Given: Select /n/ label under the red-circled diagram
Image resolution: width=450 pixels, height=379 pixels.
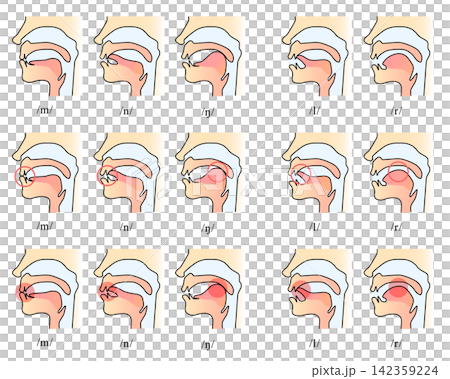Looking at the screenshot, I should point(126,227).
